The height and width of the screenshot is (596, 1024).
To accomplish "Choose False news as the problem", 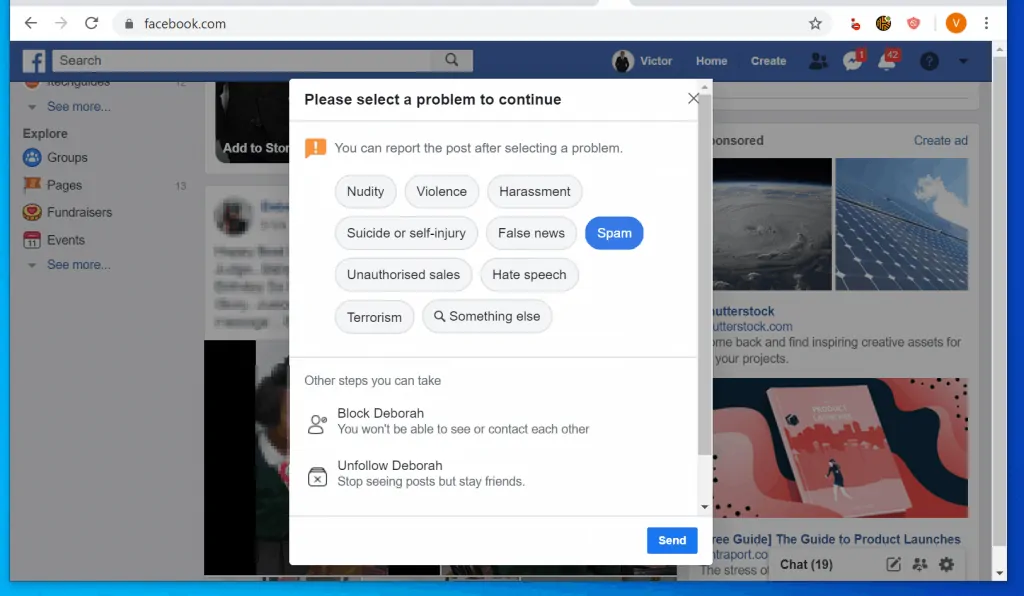I will tap(531, 233).
